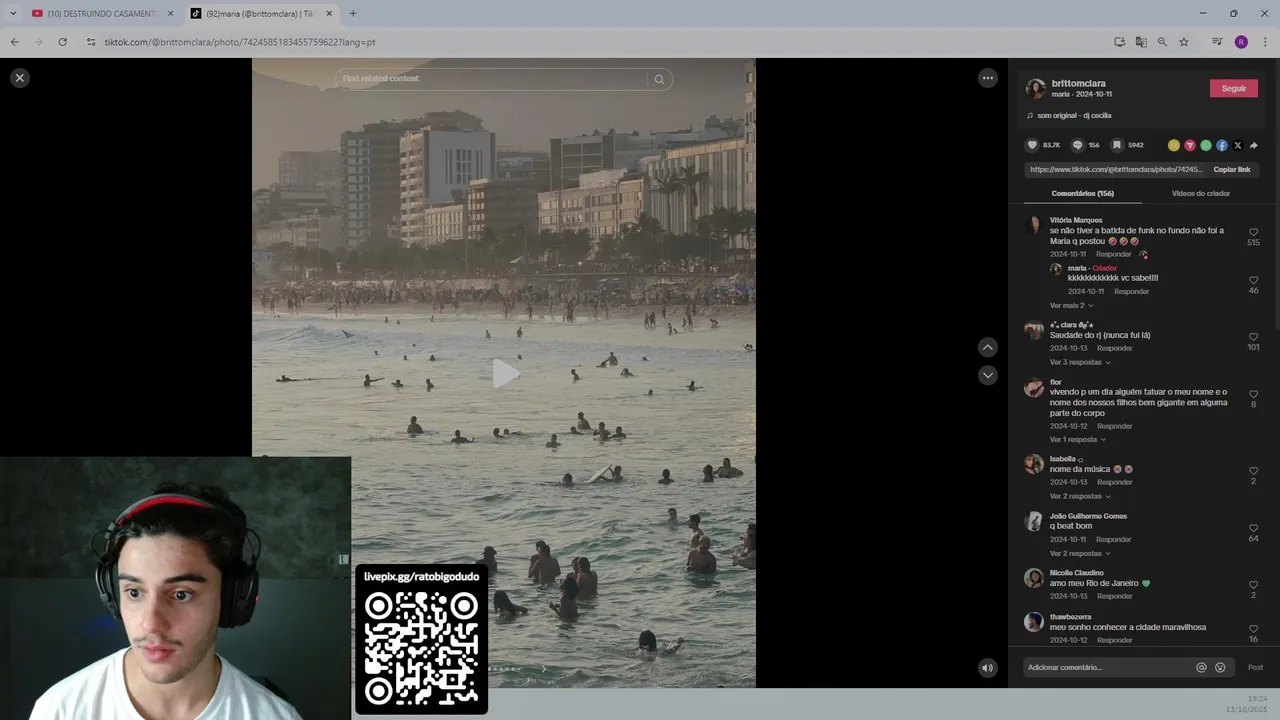Reply to thawbezerra comment

point(1114,641)
